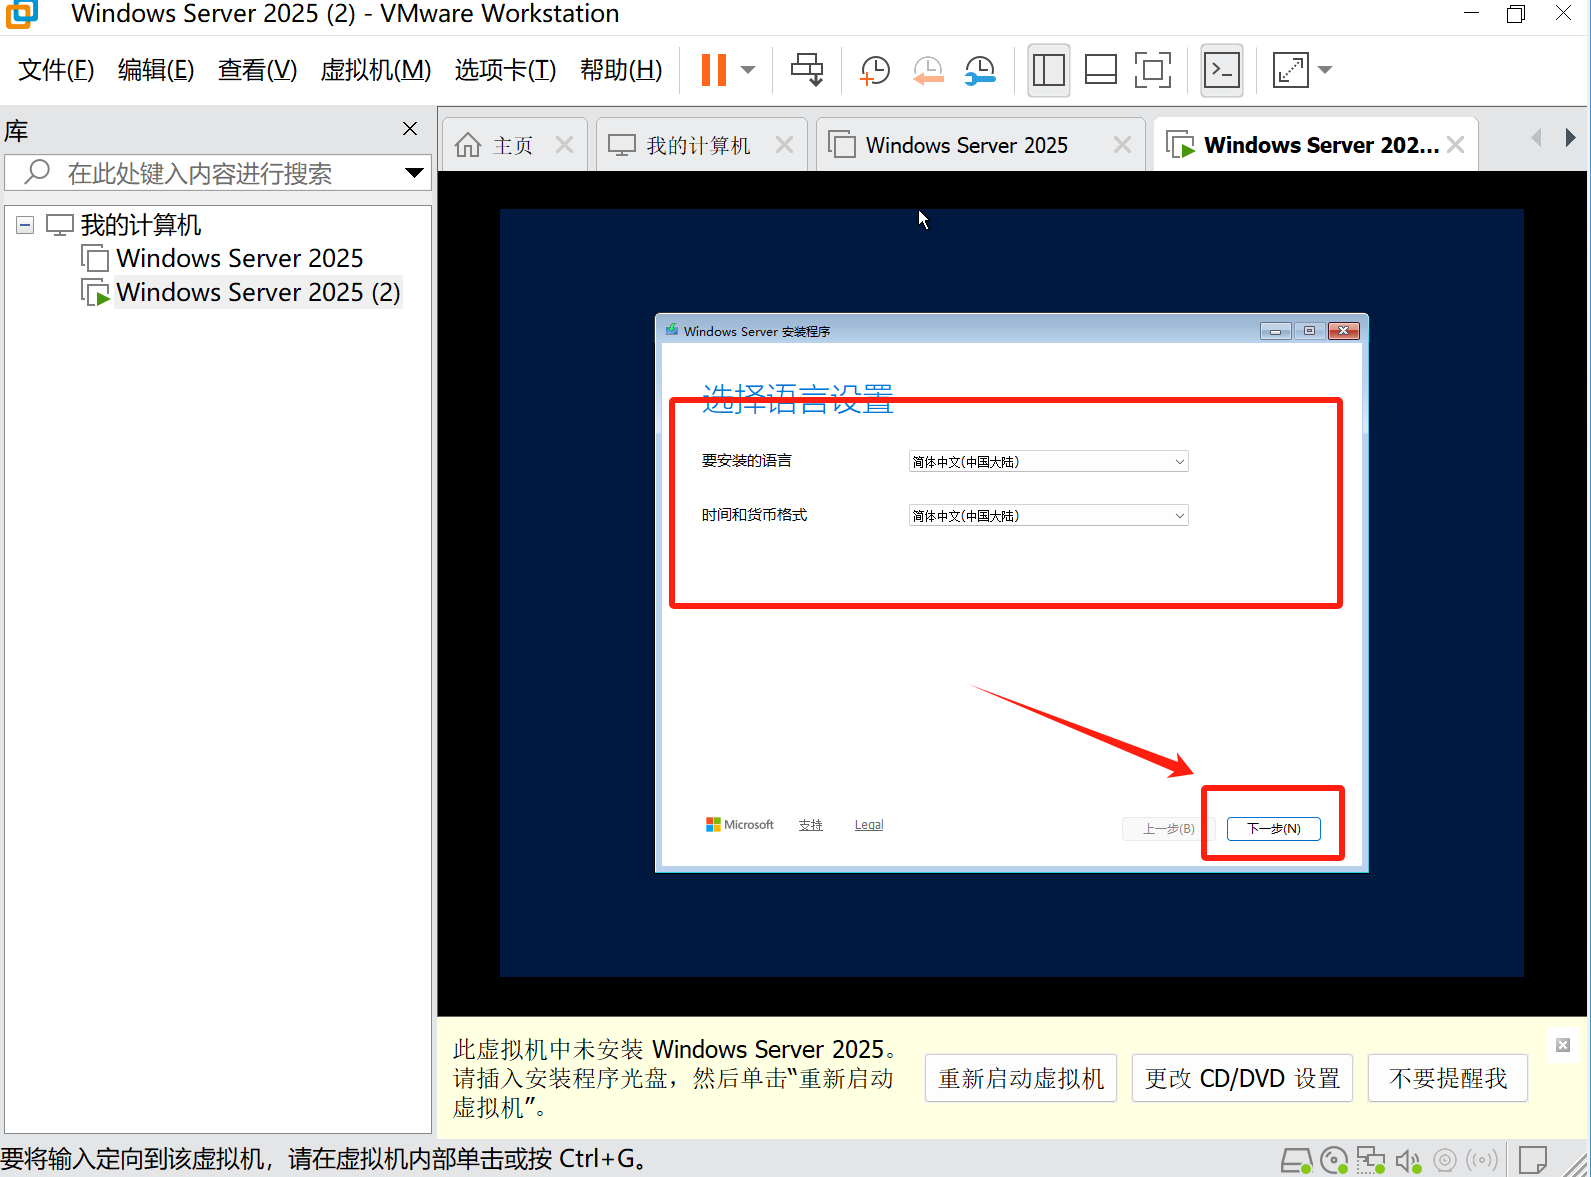1591x1177 pixels.
Task: Open the 虚拟机(M) menu
Action: [x=376, y=70]
